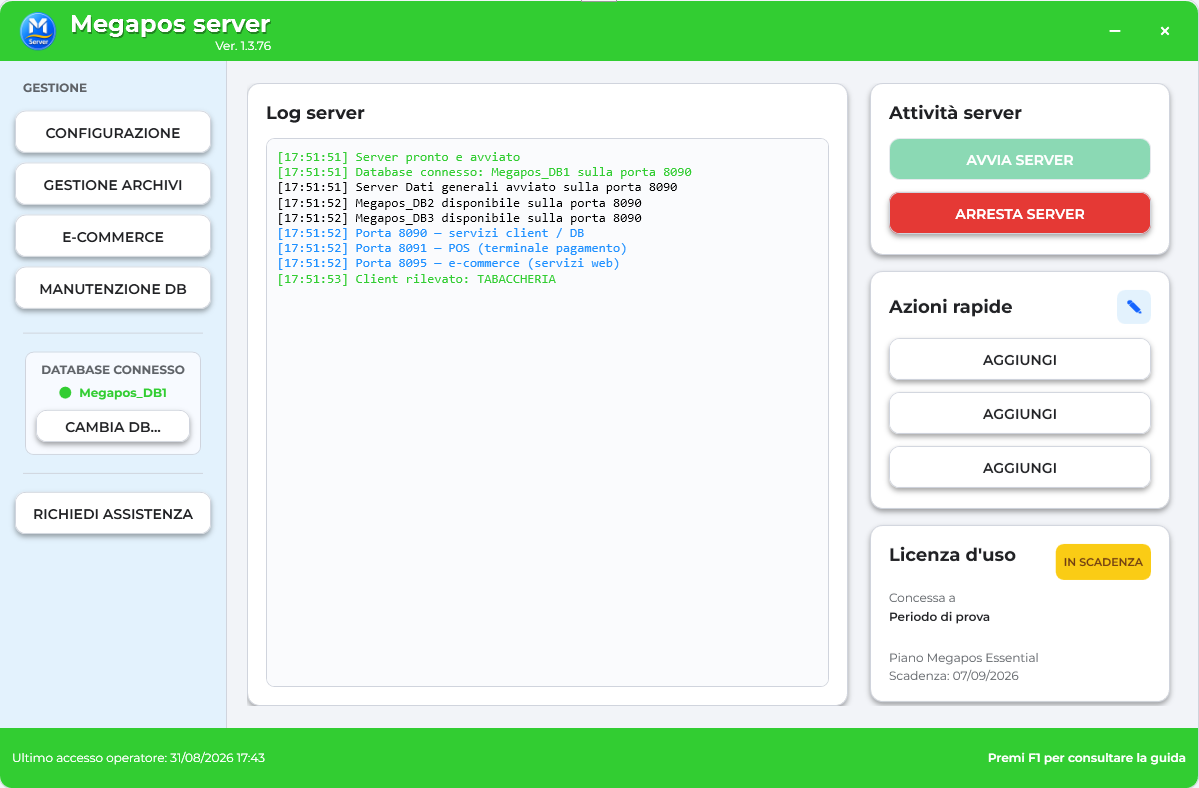Click the third AGGIUNGI quick action button
This screenshot has height=788, width=1199.
point(1019,468)
